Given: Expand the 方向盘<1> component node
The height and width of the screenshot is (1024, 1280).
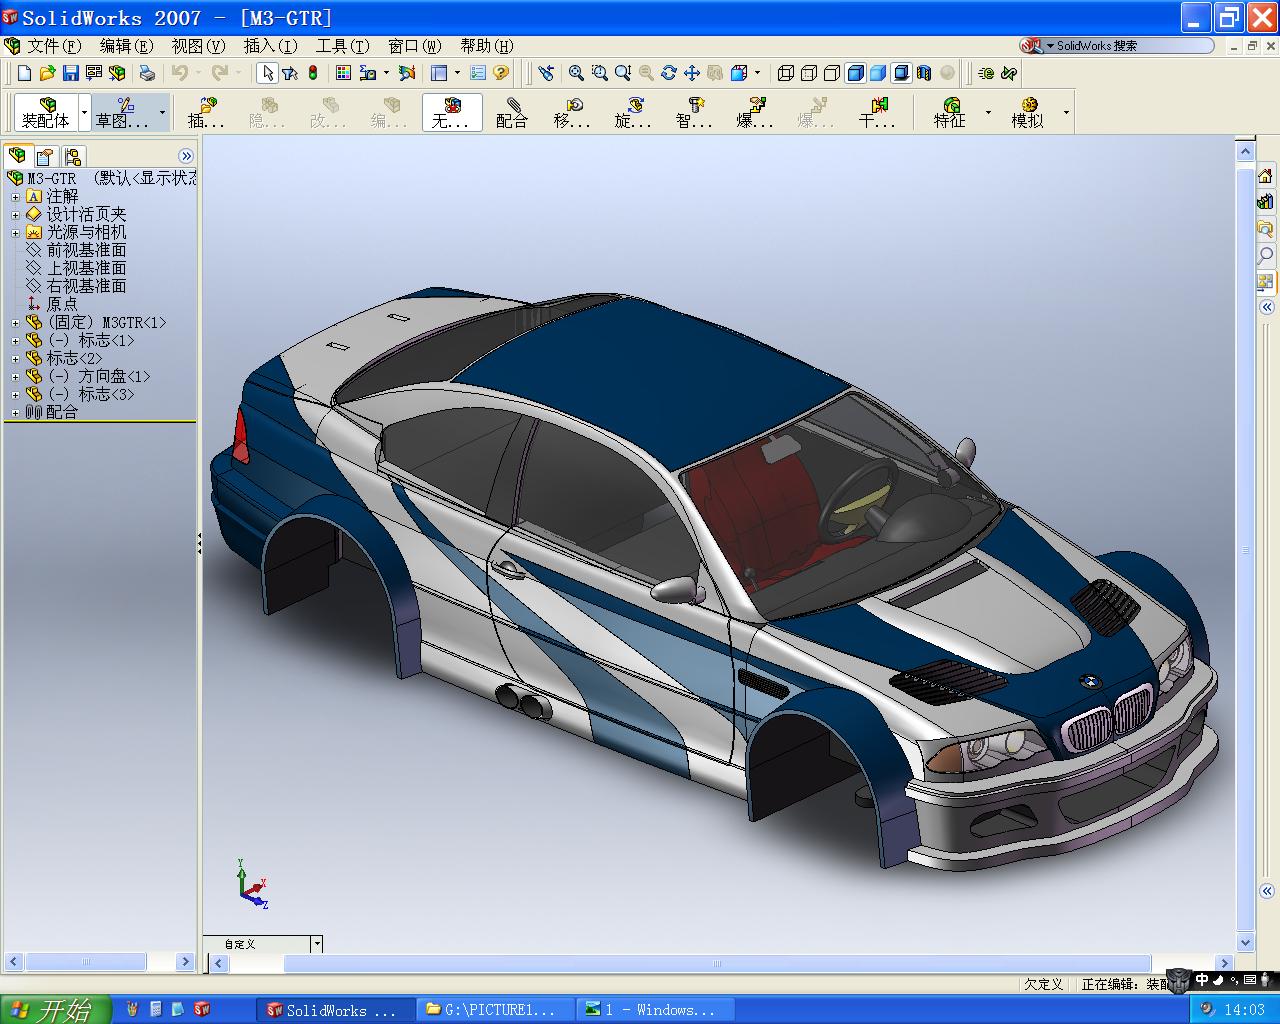Looking at the screenshot, I should [x=15, y=377].
